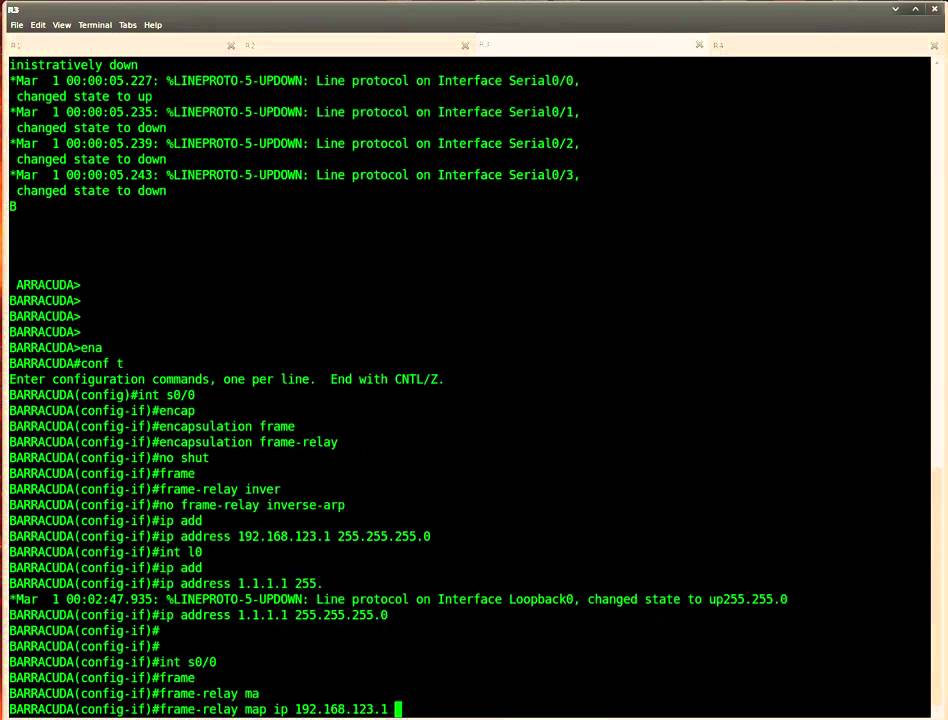The height and width of the screenshot is (720, 948).
Task: Open the File menu
Action: click(x=16, y=25)
